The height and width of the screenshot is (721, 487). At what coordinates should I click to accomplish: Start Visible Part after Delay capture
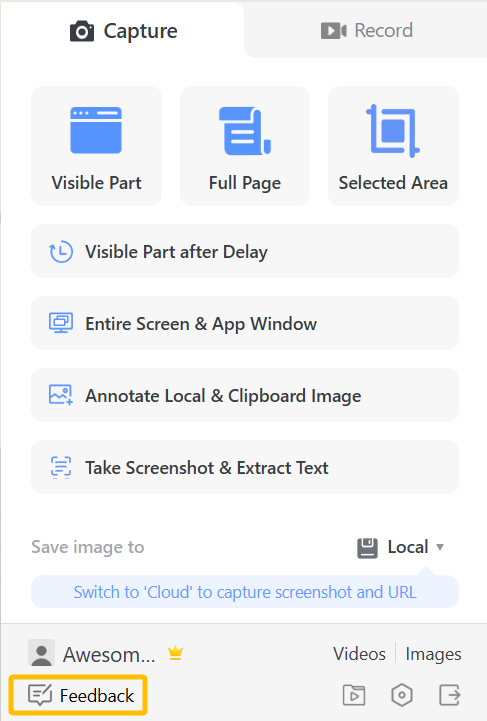[x=245, y=251]
